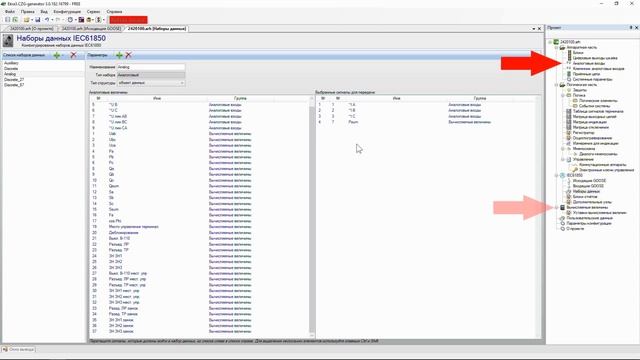Image resolution: width=640 pixels, height=360 pixels.
Task: Click the Save floppy disk toolbar icon
Action: pyautogui.click(x=38, y=20)
